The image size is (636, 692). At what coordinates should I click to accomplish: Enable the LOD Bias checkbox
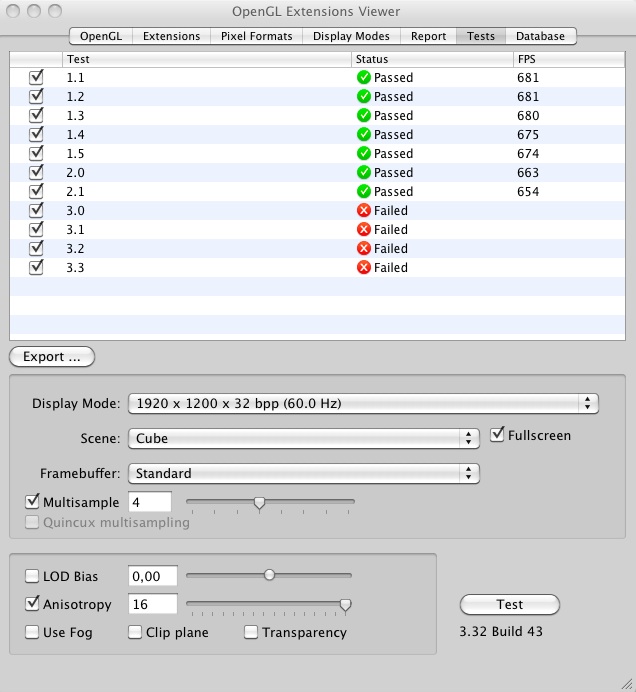[32, 576]
